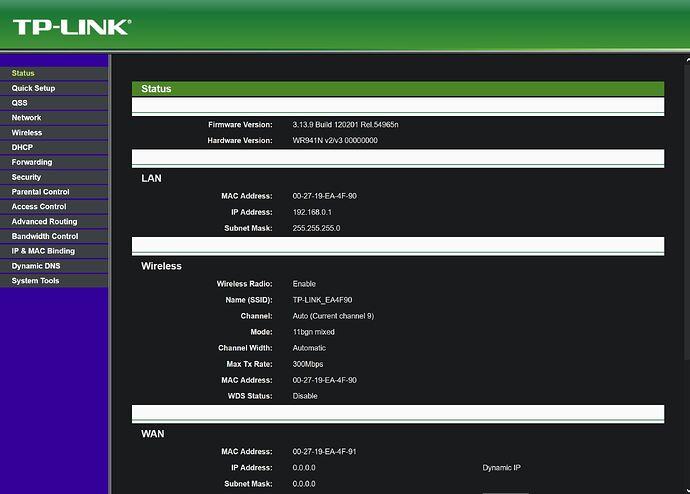Select Parental Control
Viewport: 690px width, 494px height.
(54, 192)
